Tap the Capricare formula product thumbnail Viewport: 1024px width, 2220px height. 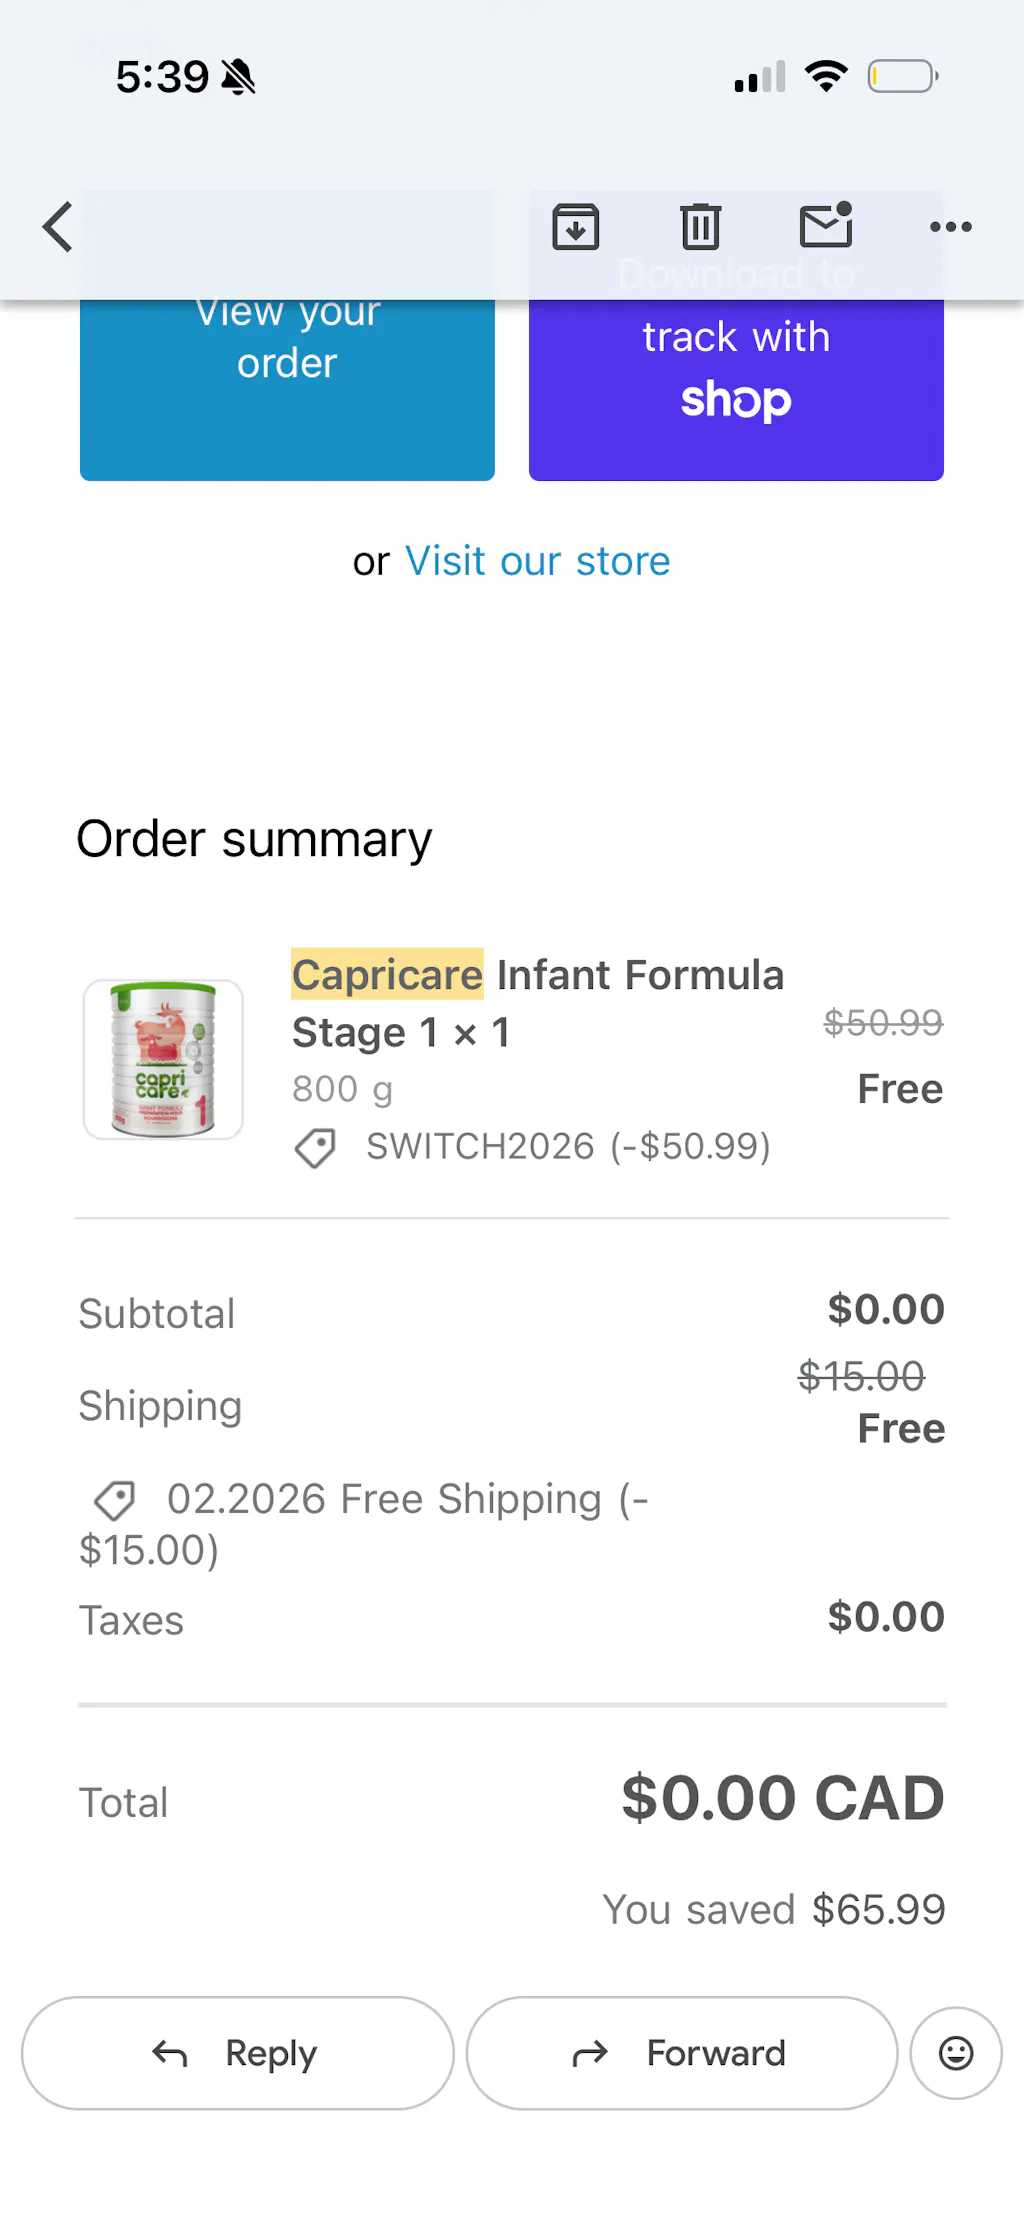163,1059
